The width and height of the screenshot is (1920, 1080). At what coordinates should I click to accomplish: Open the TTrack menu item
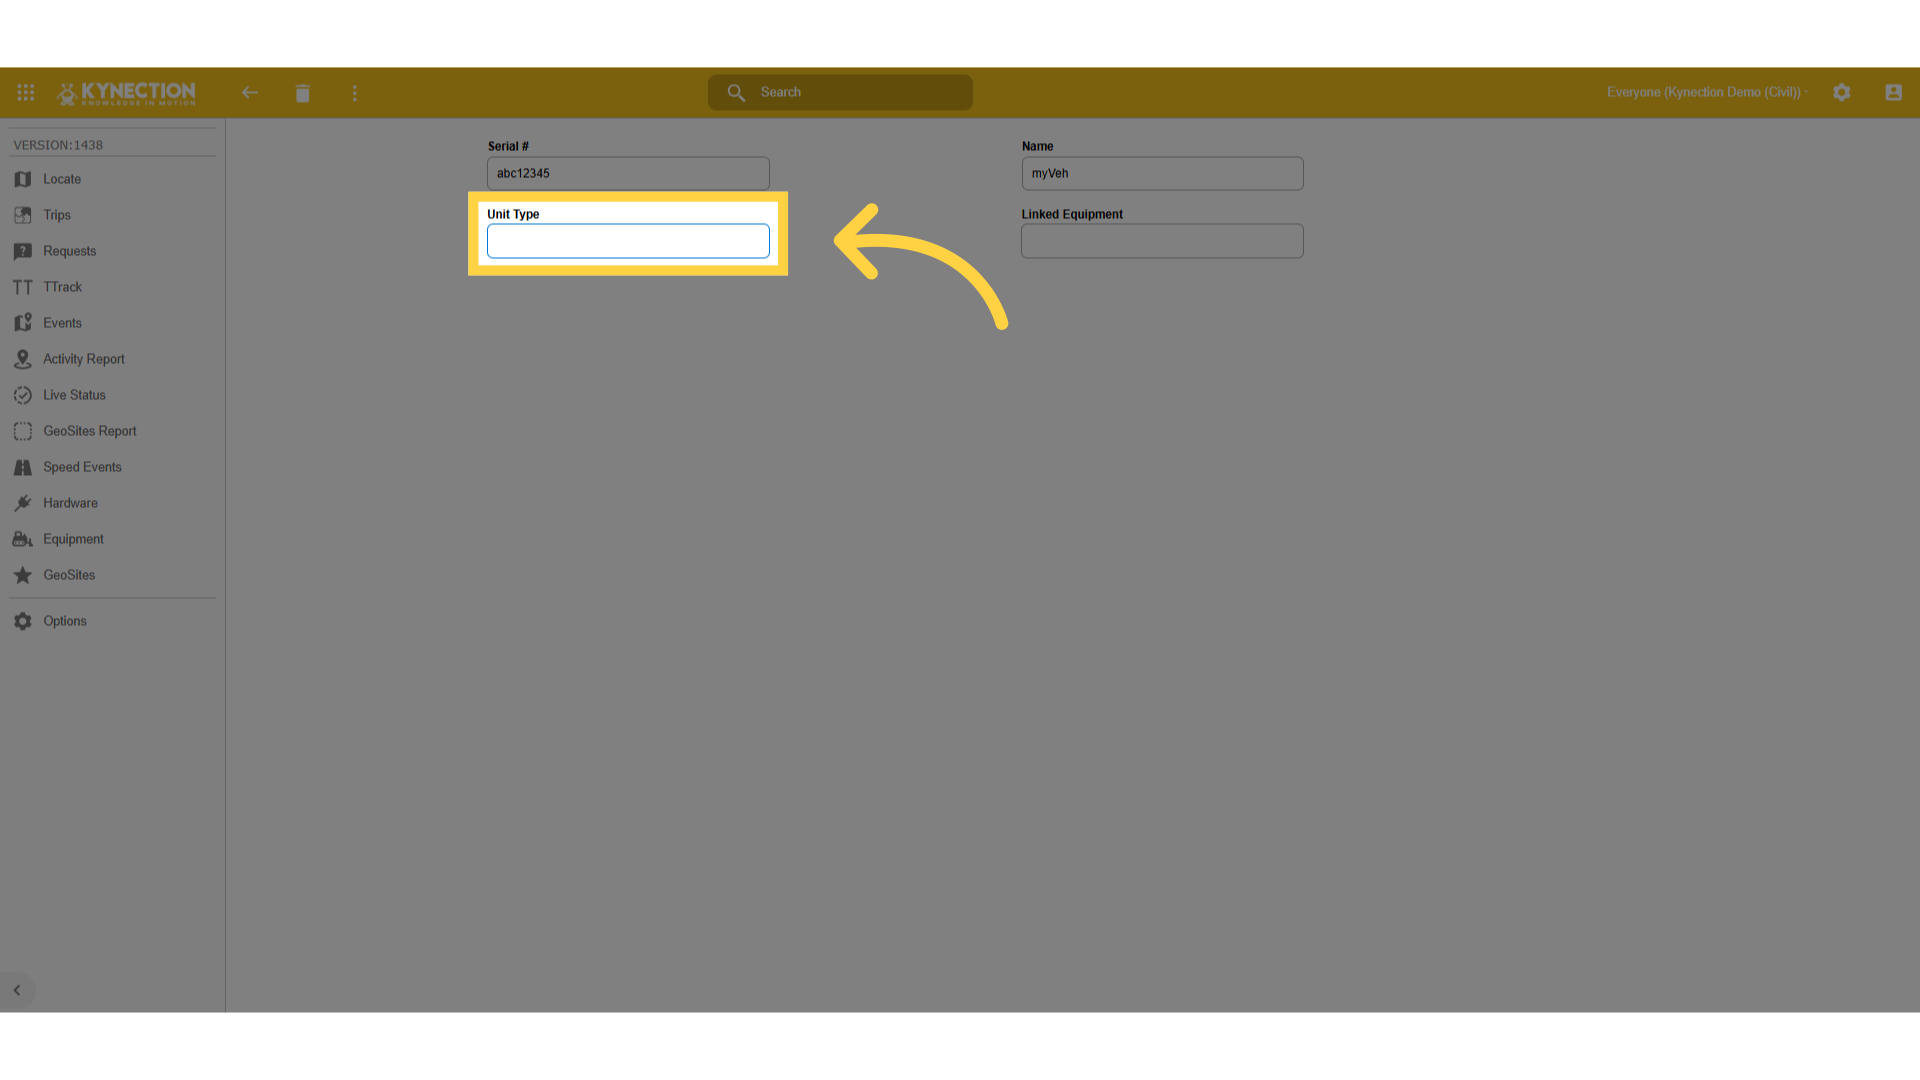coord(63,287)
